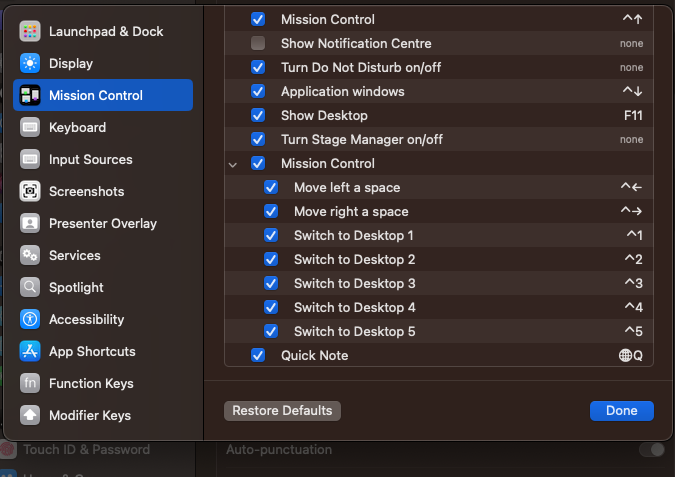The width and height of the screenshot is (675, 477).
Task: Click the Input Sources icon
Action: [30, 159]
